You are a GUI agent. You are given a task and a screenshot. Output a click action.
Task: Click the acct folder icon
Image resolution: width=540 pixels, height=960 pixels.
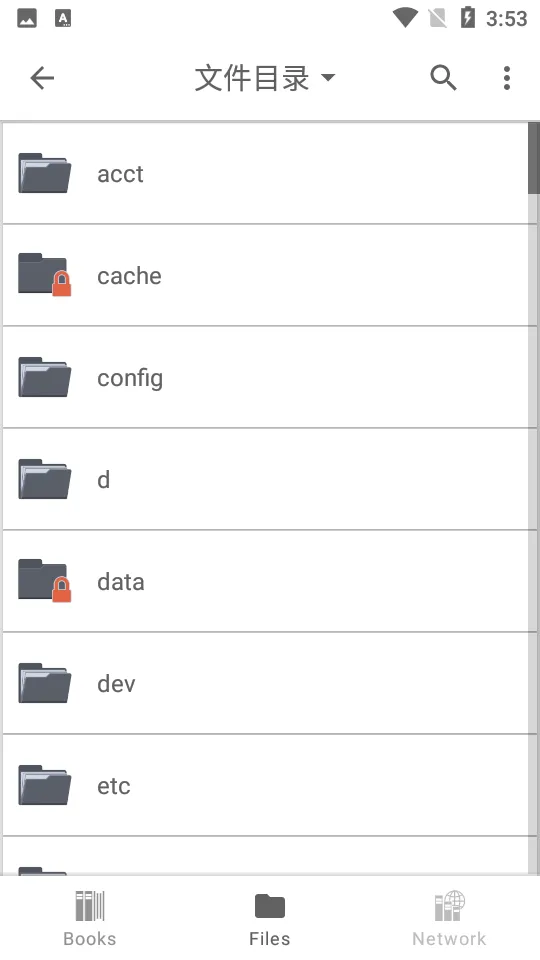point(44,173)
